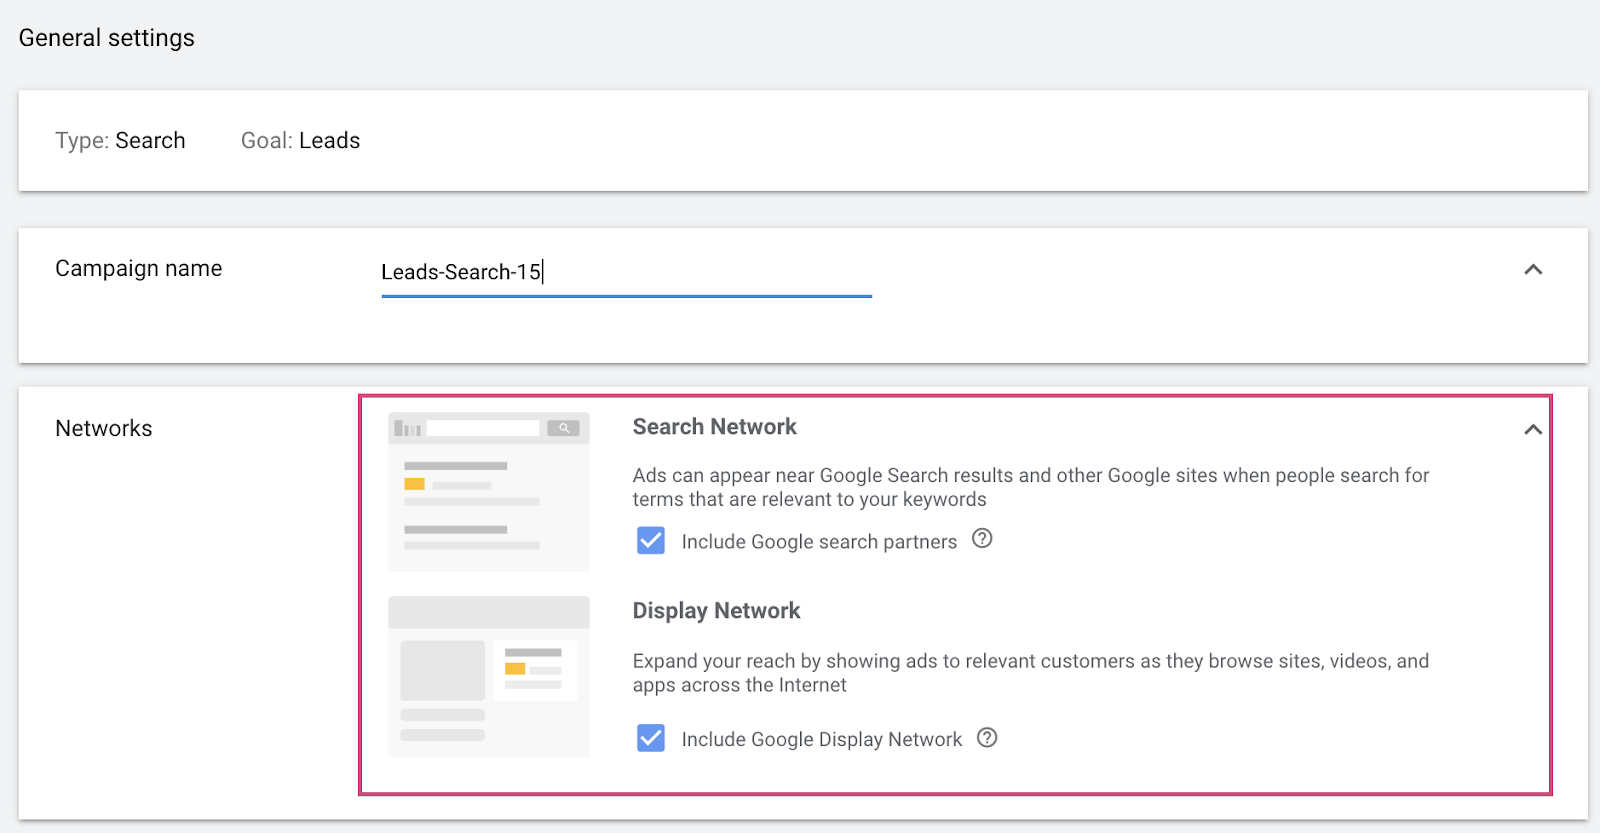Click the Display Network expand reach description
1600x833 pixels.
(x=1031, y=673)
